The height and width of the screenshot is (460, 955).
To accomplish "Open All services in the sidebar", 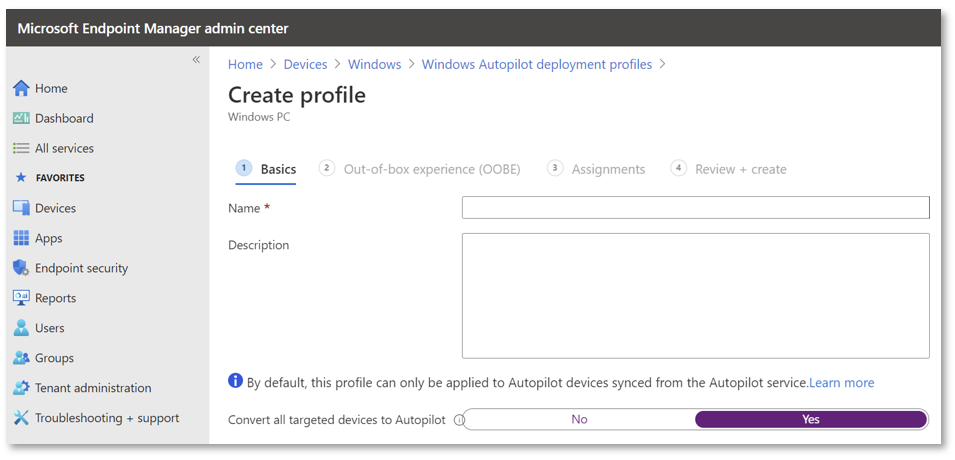I will tap(64, 148).
